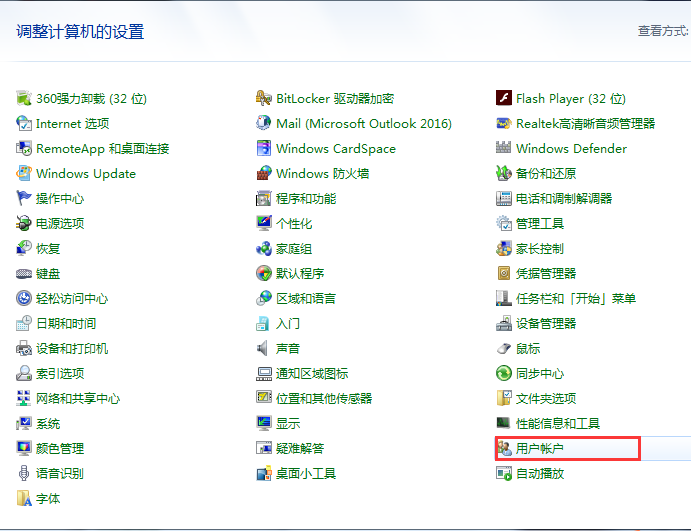
Task: Click the 程序和功能 icon
Action: [264, 198]
